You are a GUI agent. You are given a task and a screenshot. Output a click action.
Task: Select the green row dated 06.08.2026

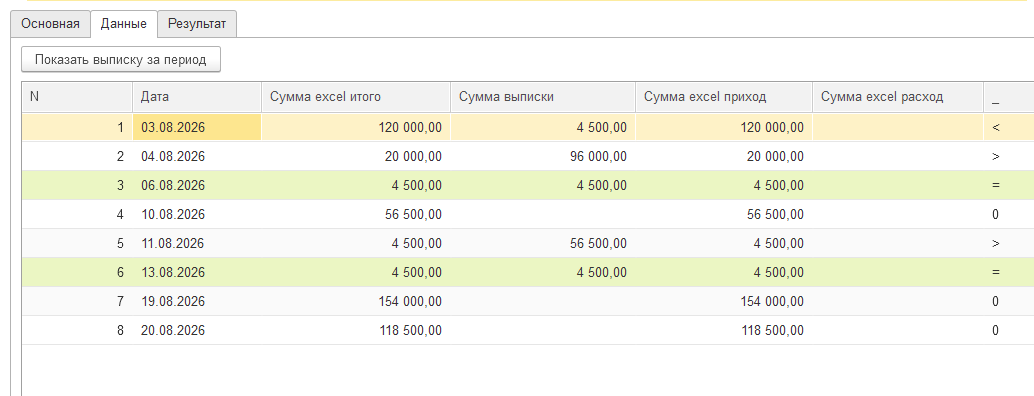click(528, 185)
